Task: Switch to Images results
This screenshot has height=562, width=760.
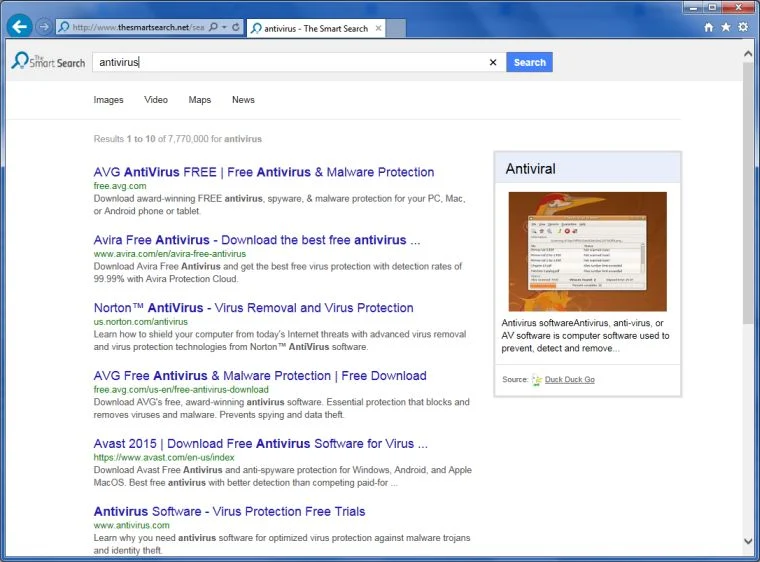Action: (109, 100)
